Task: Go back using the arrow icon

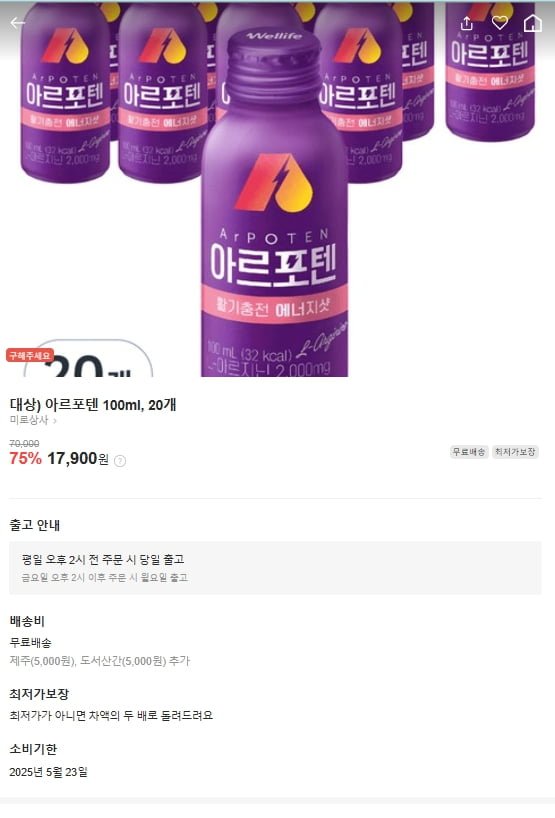Action: coord(18,23)
